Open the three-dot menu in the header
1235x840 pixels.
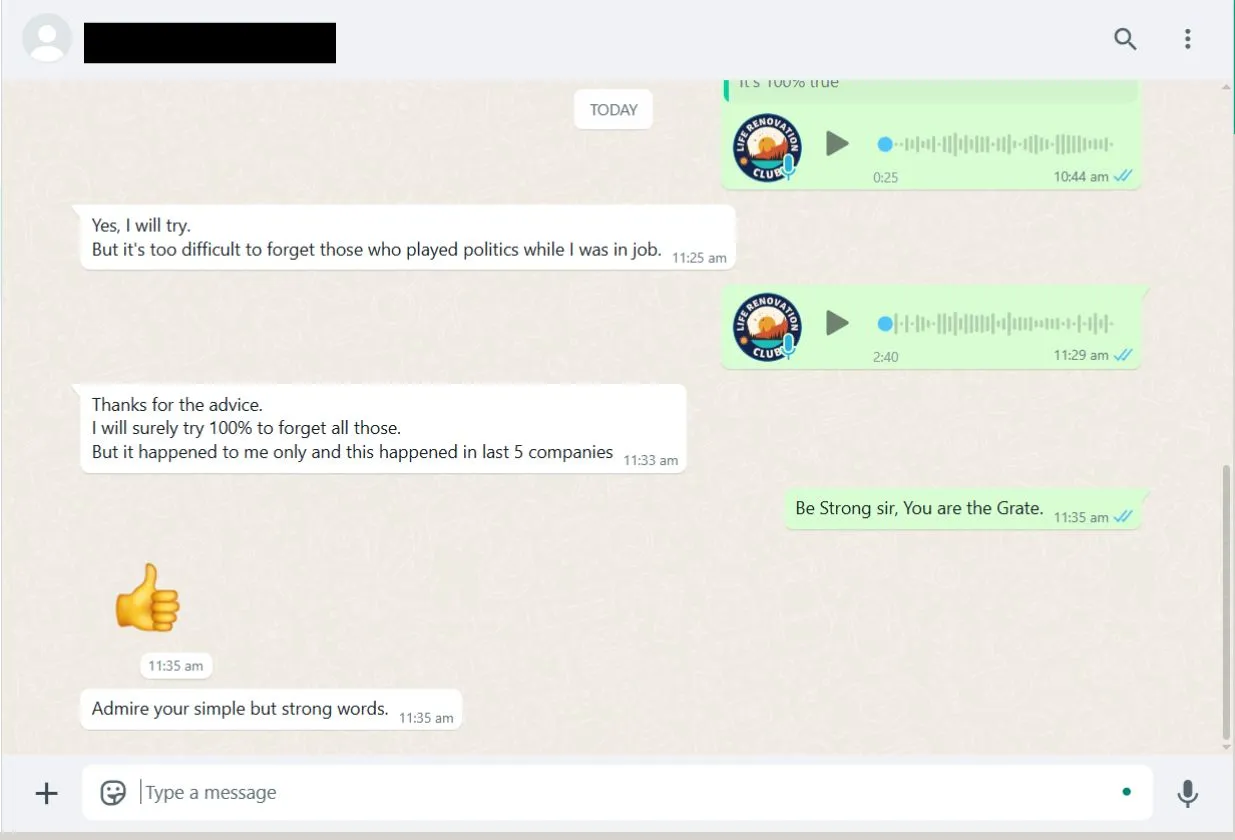(x=1187, y=39)
